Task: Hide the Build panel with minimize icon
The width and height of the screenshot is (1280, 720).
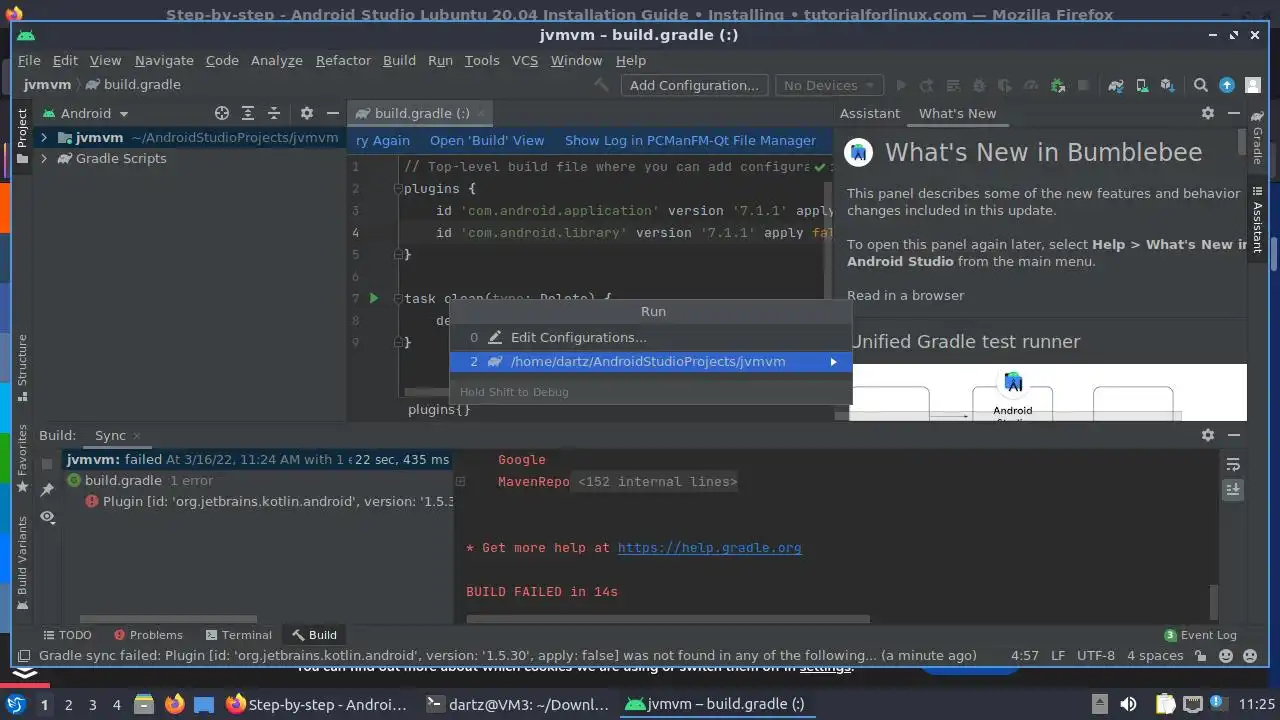Action: tap(1234, 435)
